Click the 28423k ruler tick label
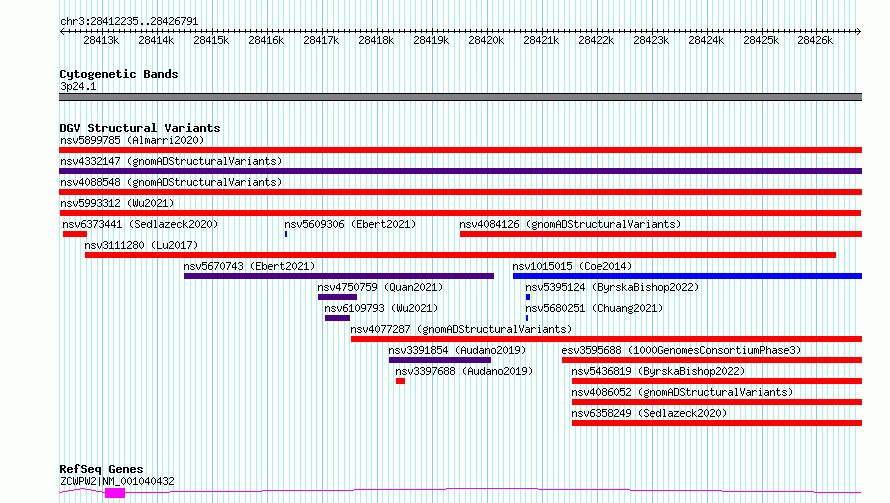Screen dimensions: 890x503 coord(651,40)
